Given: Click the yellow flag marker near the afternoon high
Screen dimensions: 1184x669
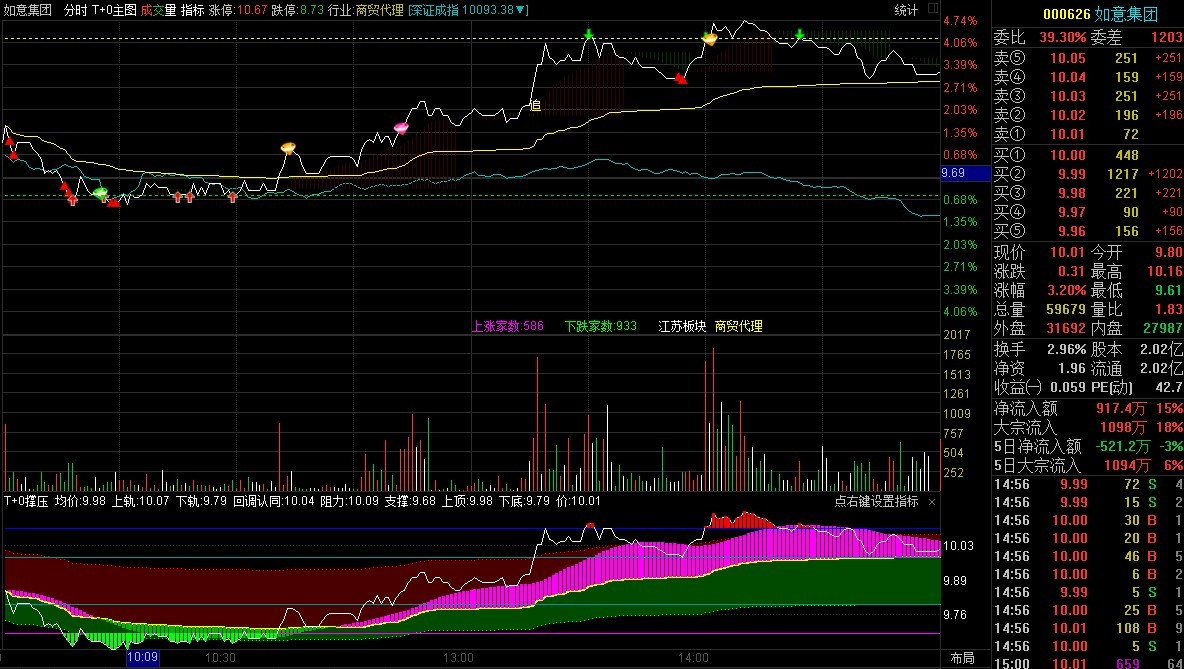Looking at the screenshot, I should (x=709, y=36).
